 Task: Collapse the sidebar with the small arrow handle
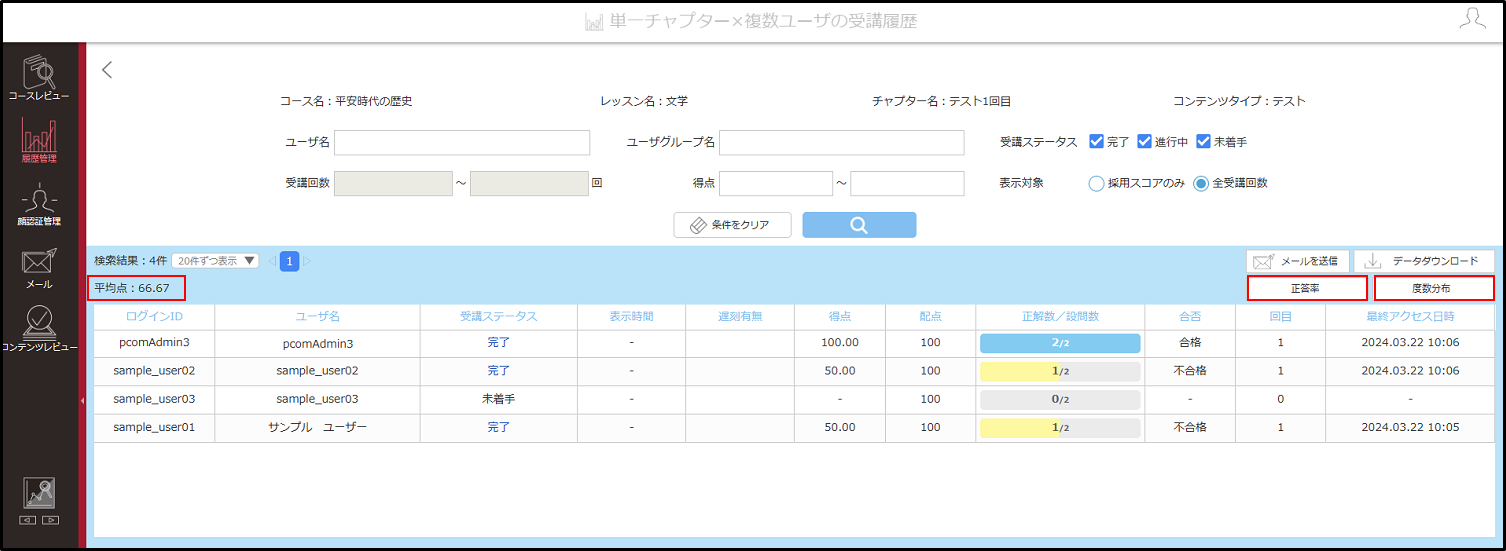pos(82,400)
